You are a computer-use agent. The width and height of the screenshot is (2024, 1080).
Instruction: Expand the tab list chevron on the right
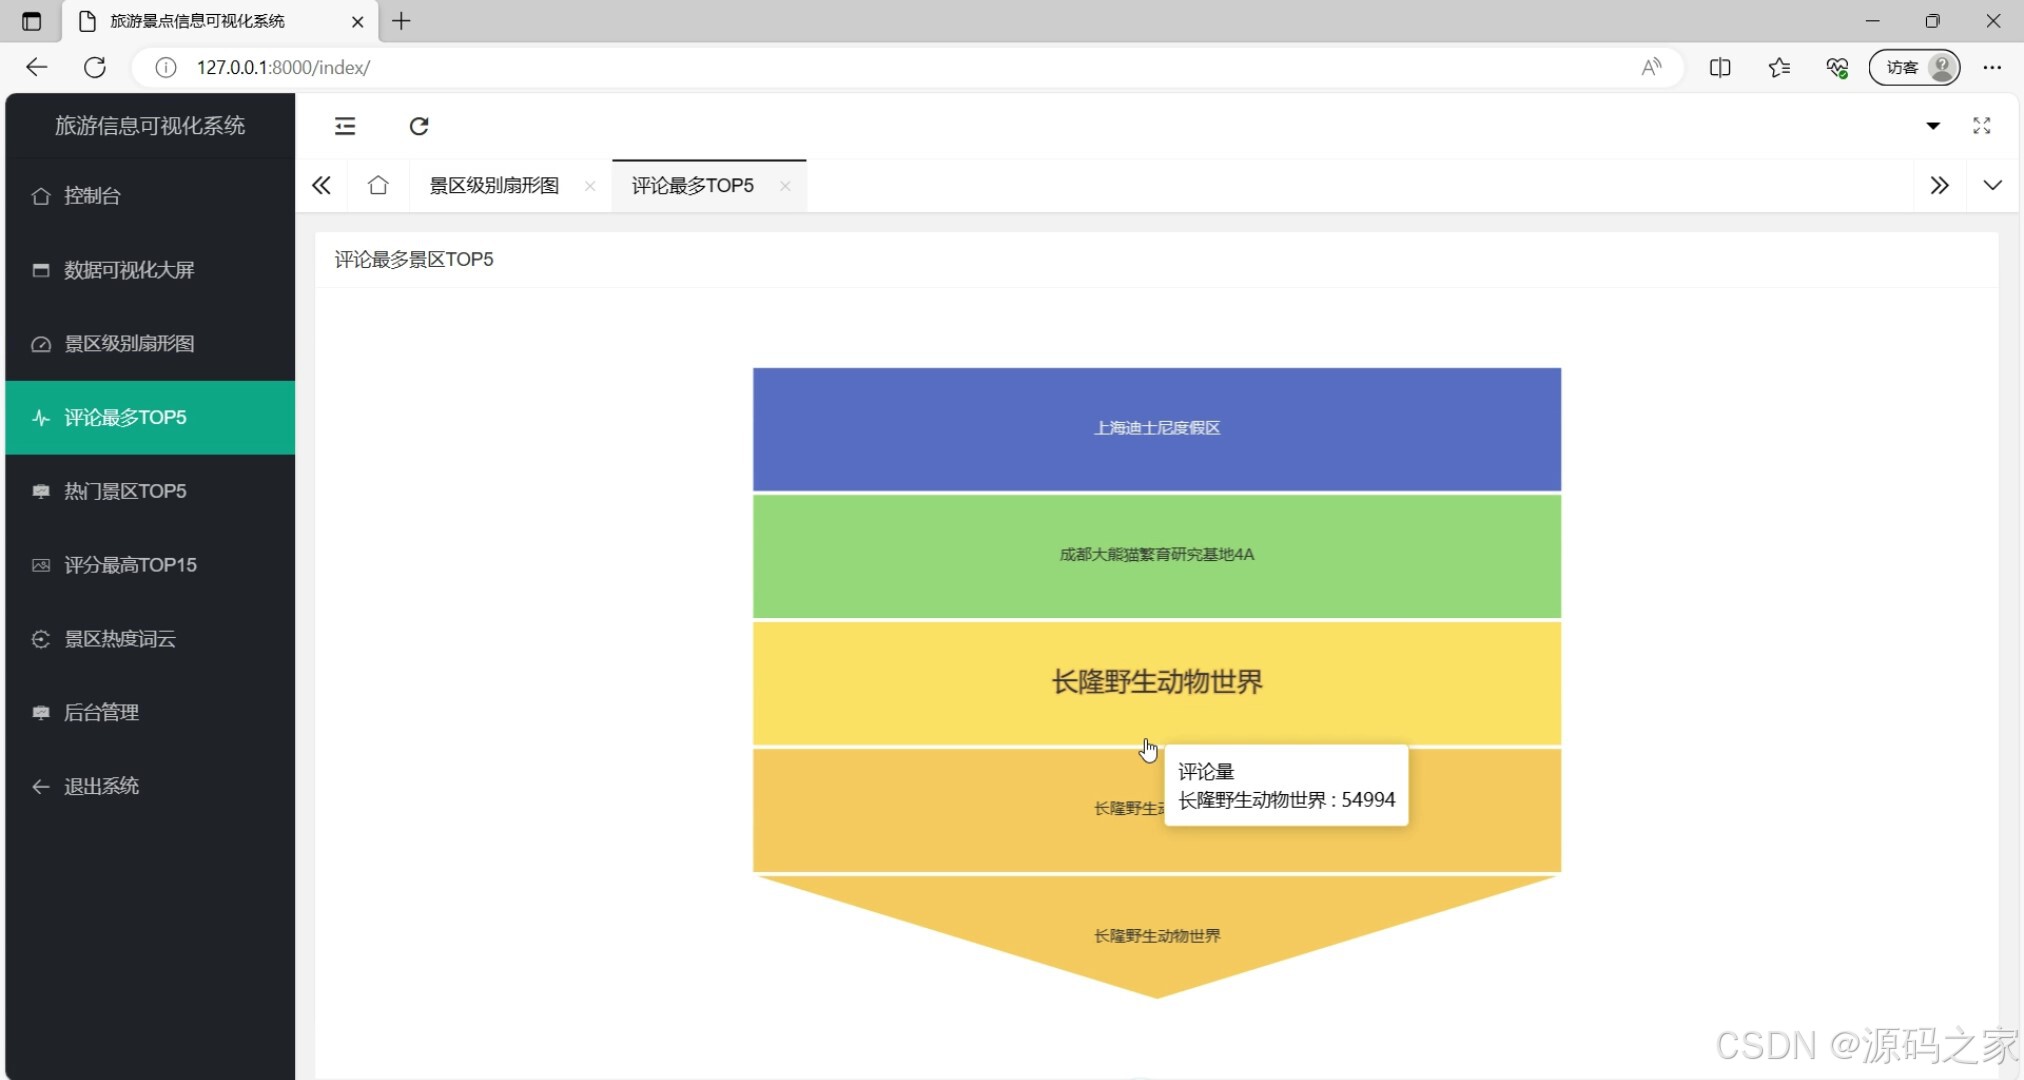pyautogui.click(x=1993, y=185)
